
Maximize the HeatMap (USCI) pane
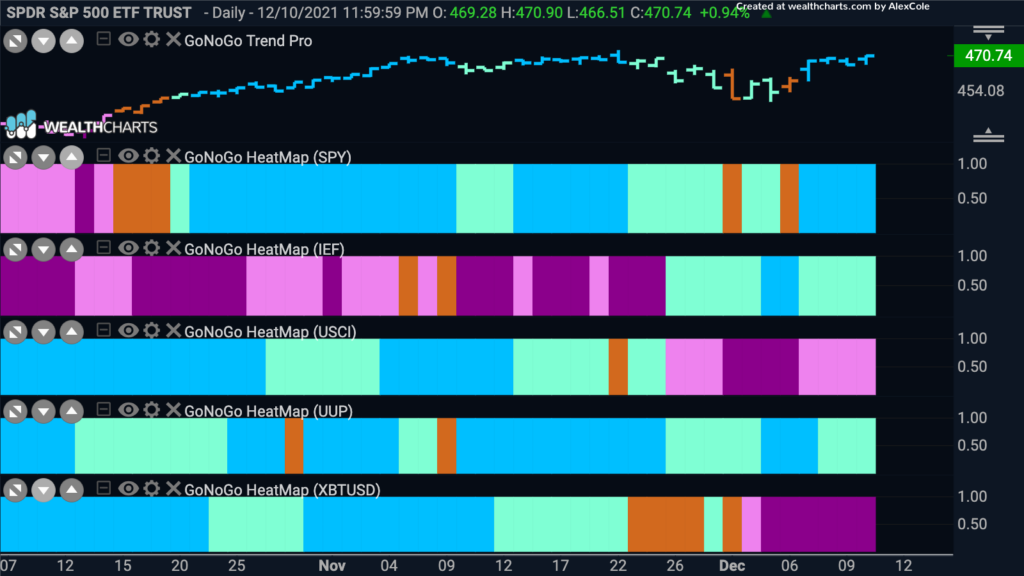coord(15,332)
